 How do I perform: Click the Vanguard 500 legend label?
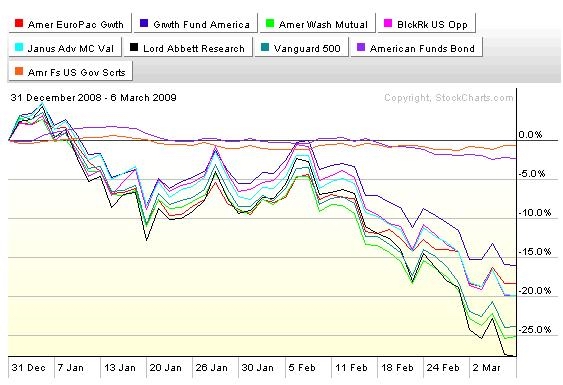click(x=307, y=48)
